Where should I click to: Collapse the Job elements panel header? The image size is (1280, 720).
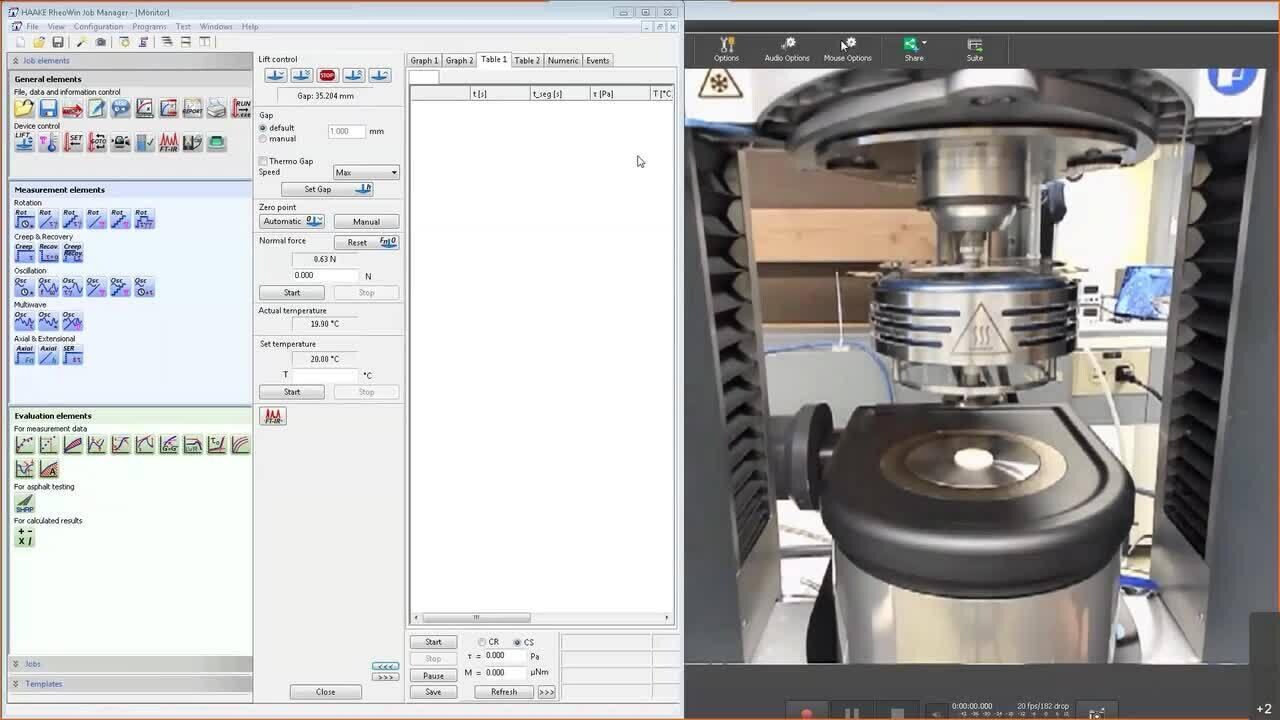[x=46, y=61]
